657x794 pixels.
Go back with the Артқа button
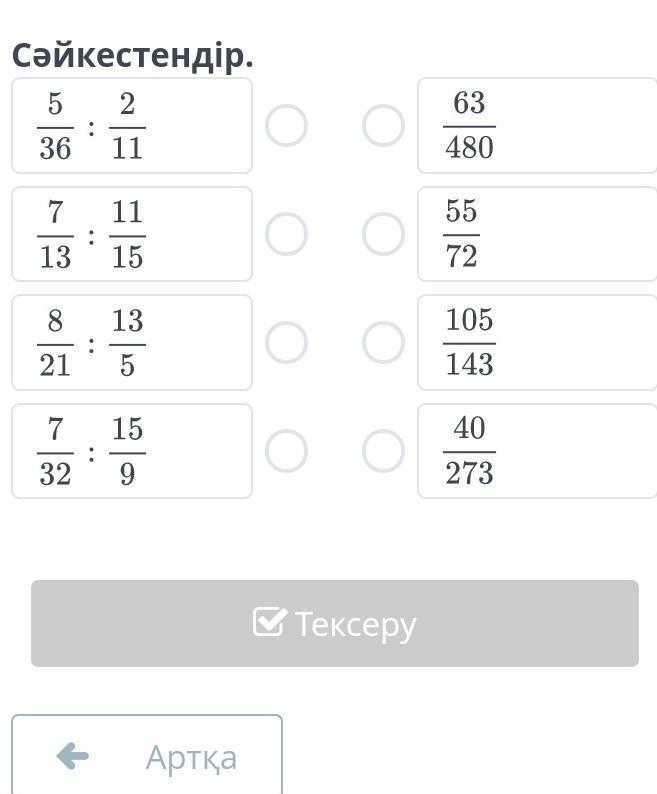(x=147, y=756)
